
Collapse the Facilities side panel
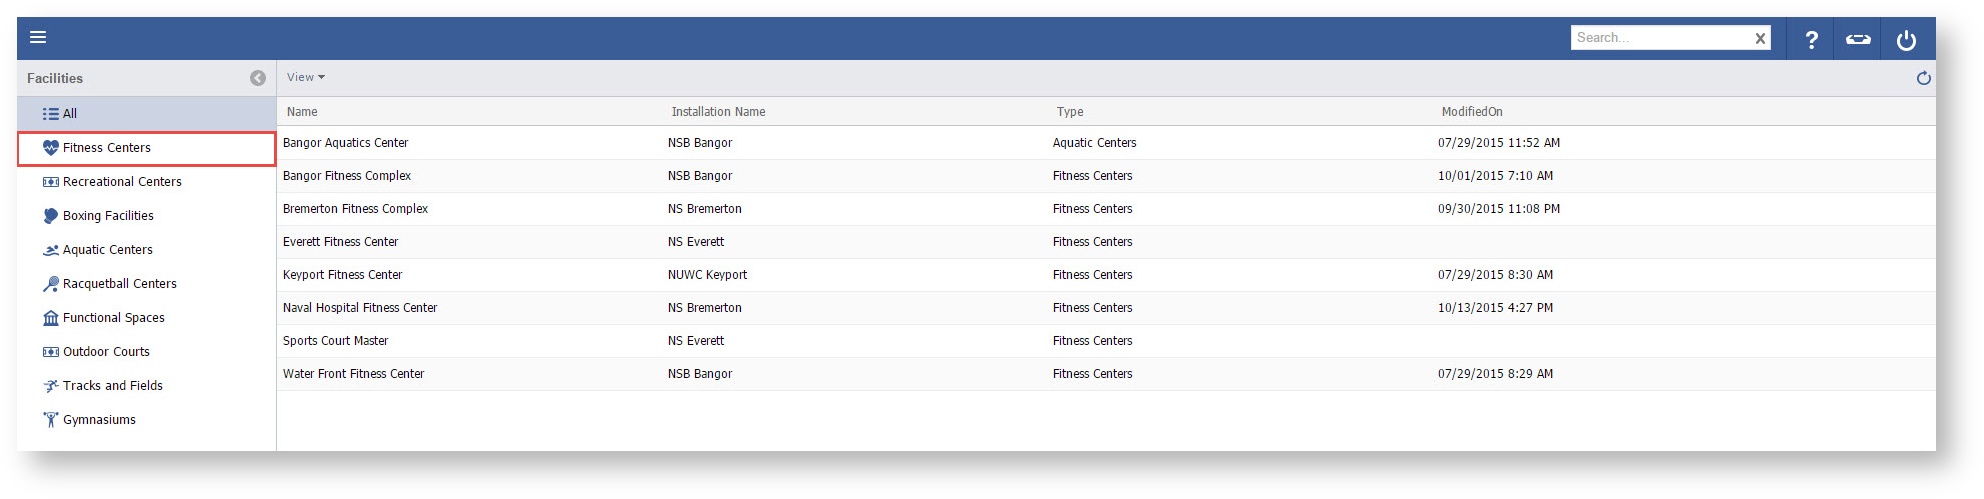click(x=258, y=78)
